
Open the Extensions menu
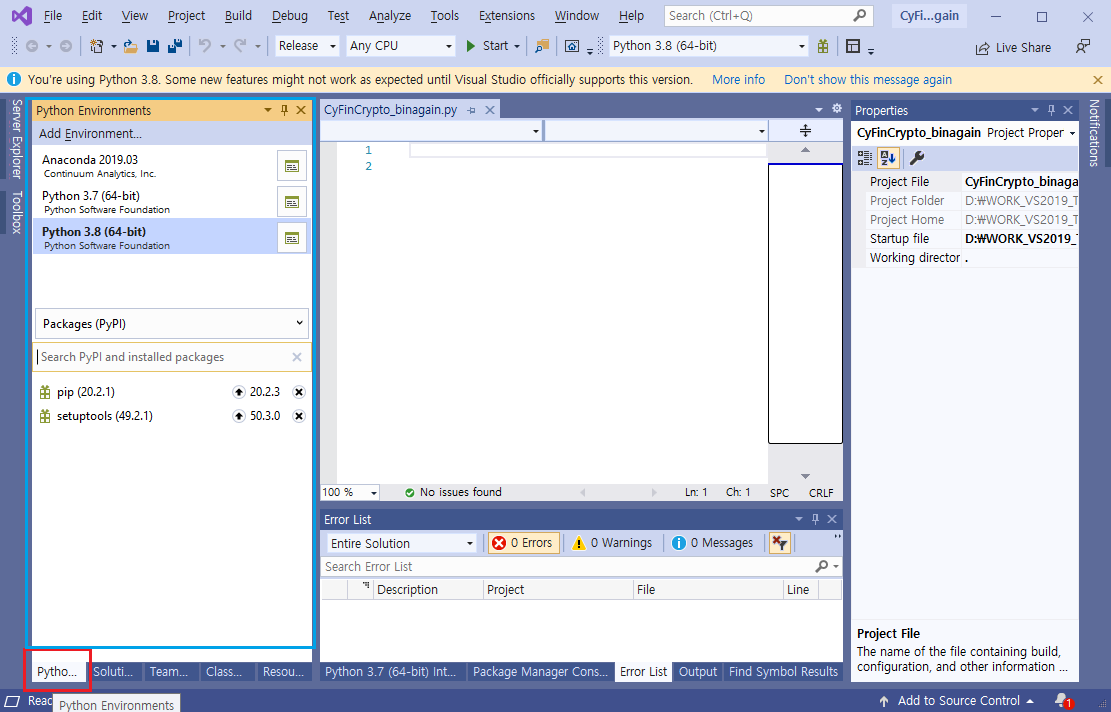(507, 16)
